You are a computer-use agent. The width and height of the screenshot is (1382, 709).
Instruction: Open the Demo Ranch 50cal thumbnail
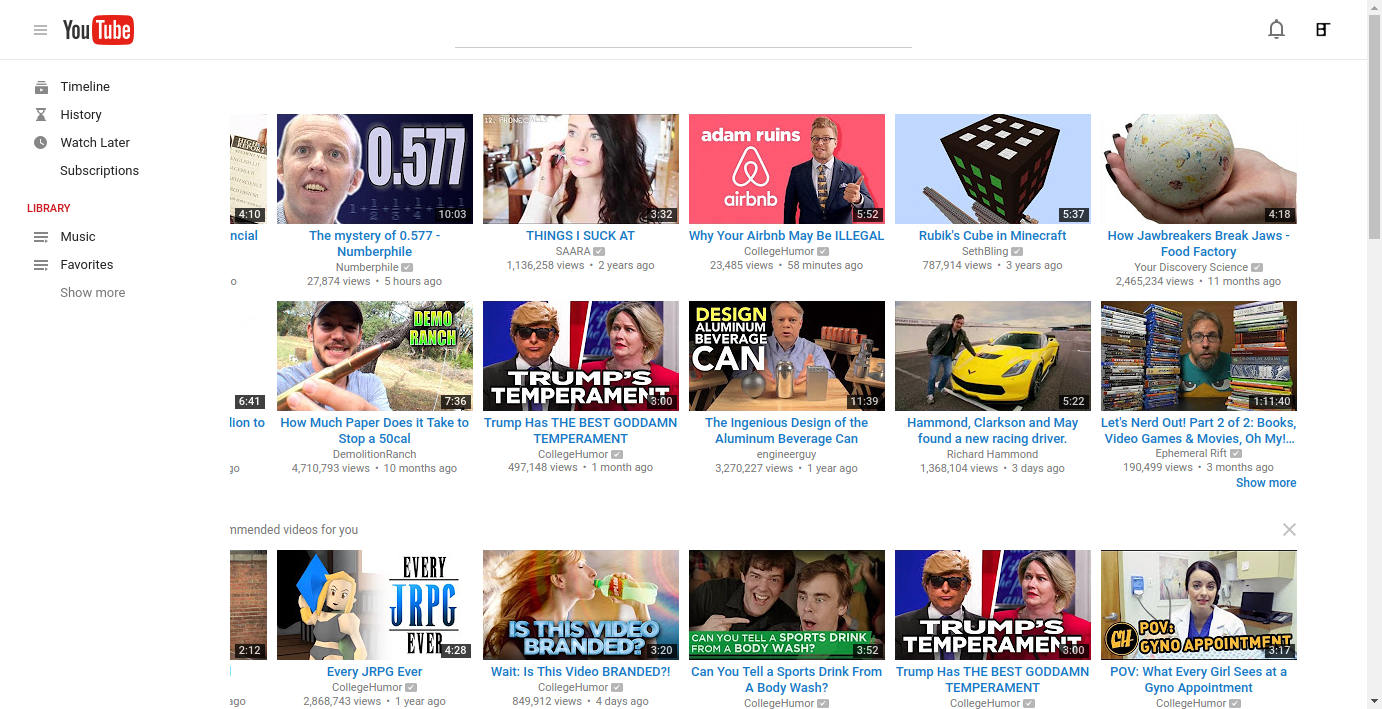point(375,356)
